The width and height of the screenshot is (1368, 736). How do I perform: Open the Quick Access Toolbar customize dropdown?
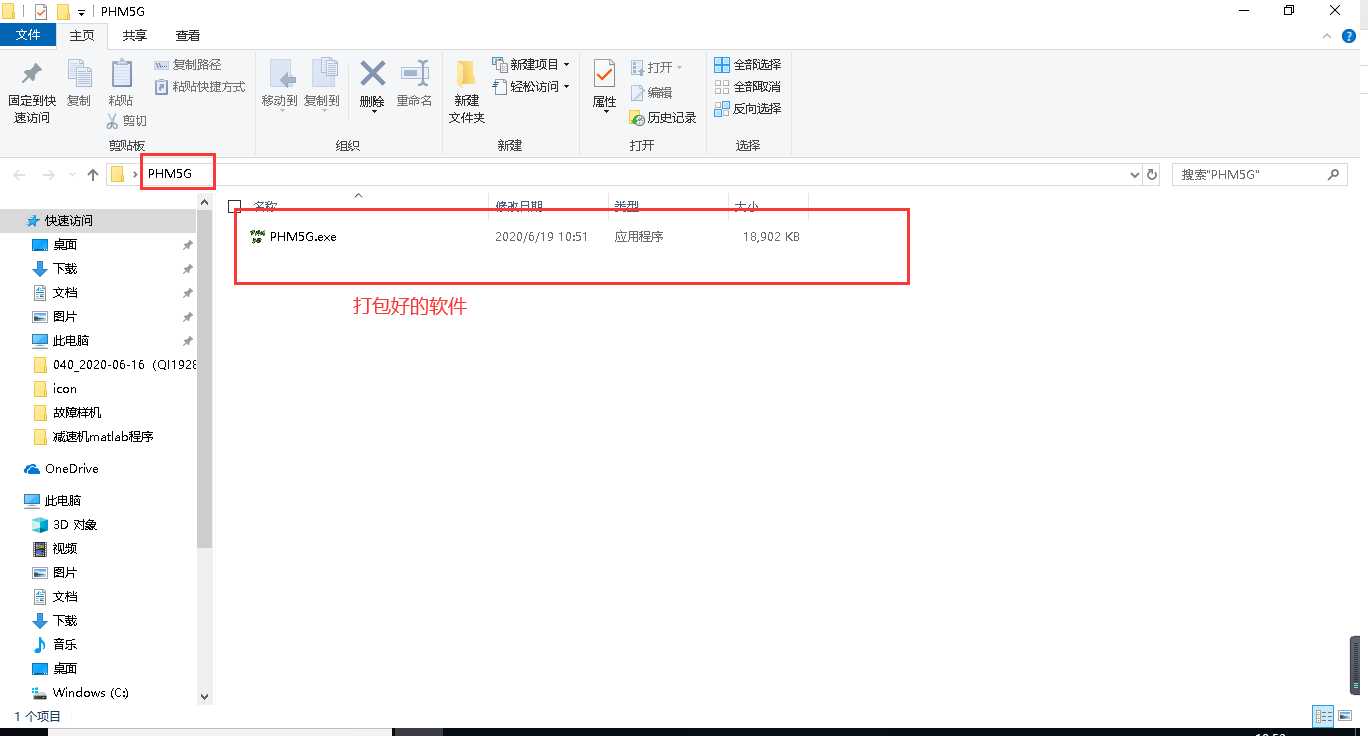click(81, 12)
